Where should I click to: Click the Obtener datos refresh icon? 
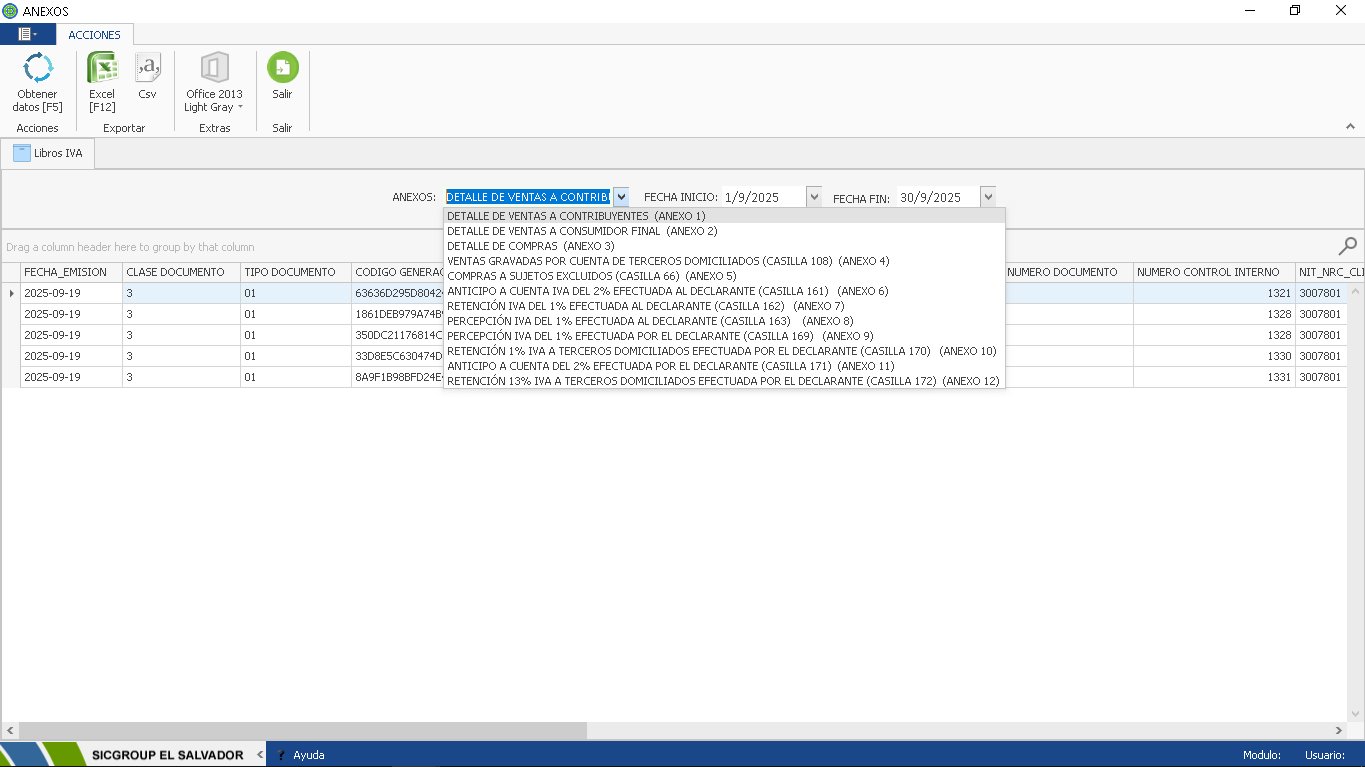(x=38, y=69)
